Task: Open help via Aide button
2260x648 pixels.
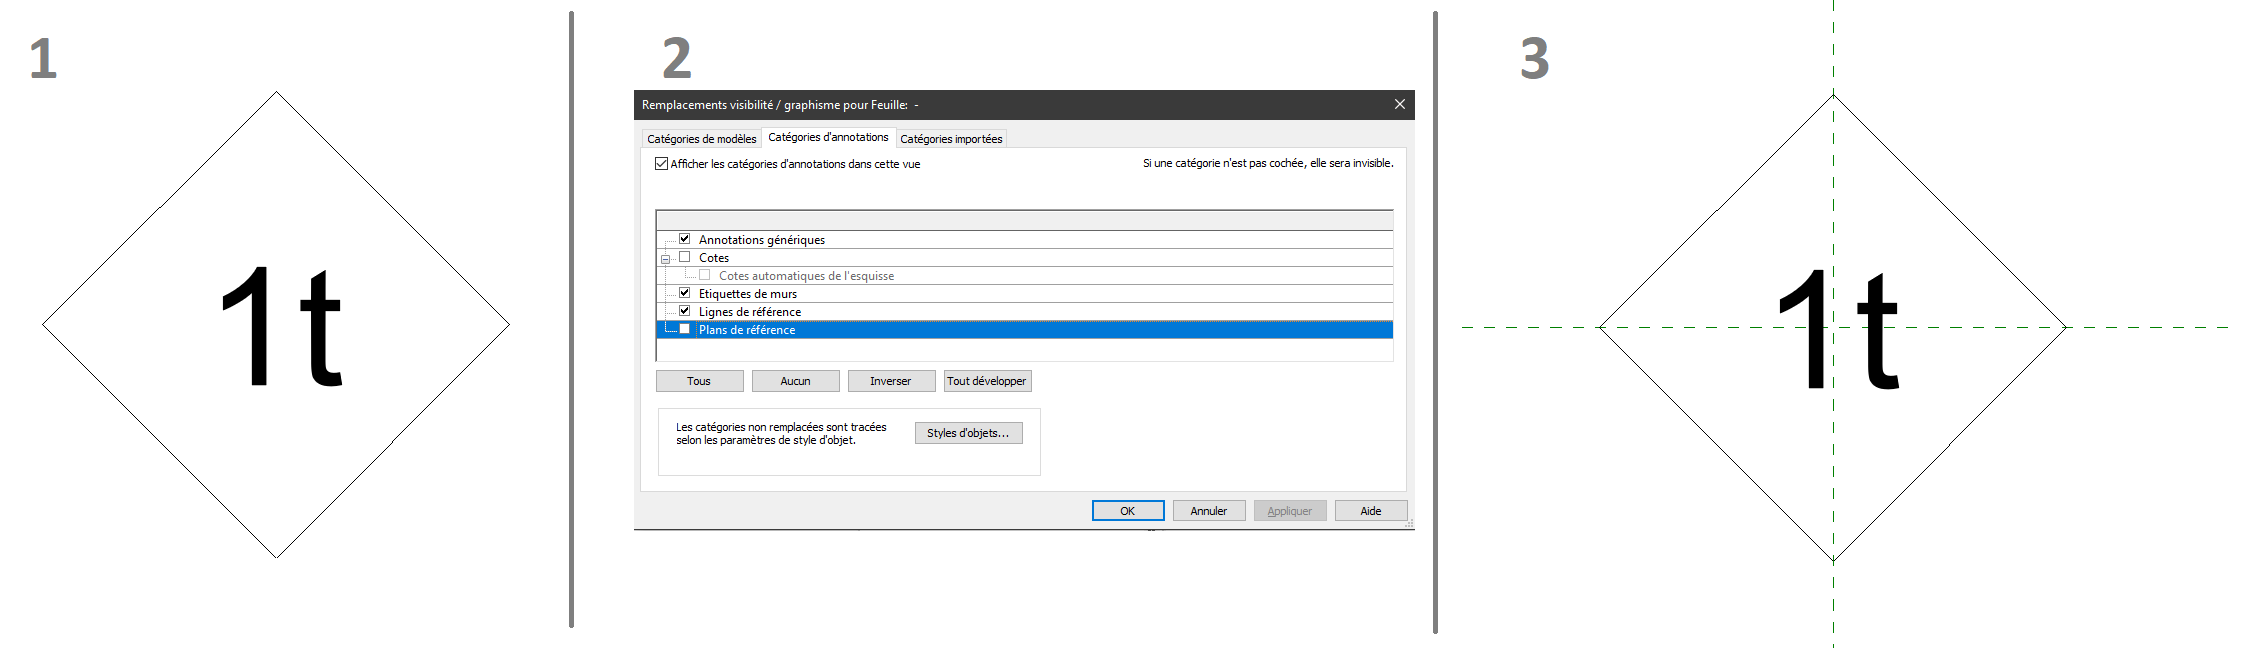Action: [x=1370, y=511]
